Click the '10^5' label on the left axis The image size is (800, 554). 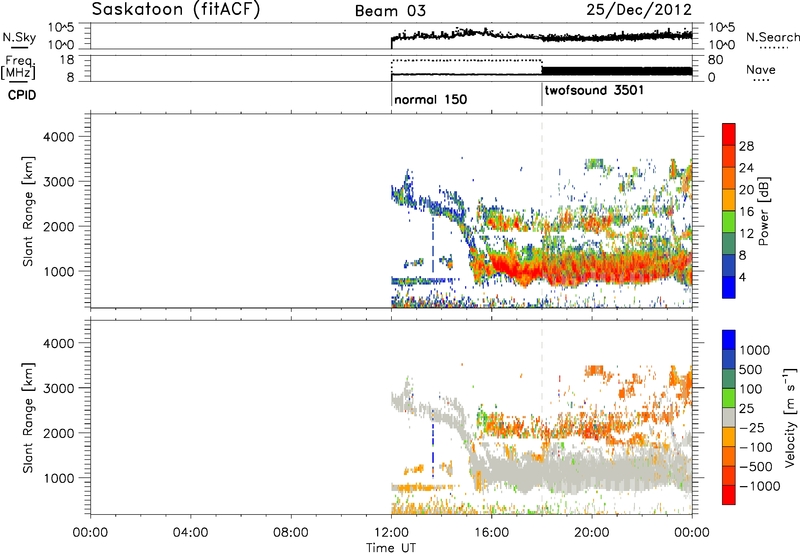pos(60,28)
